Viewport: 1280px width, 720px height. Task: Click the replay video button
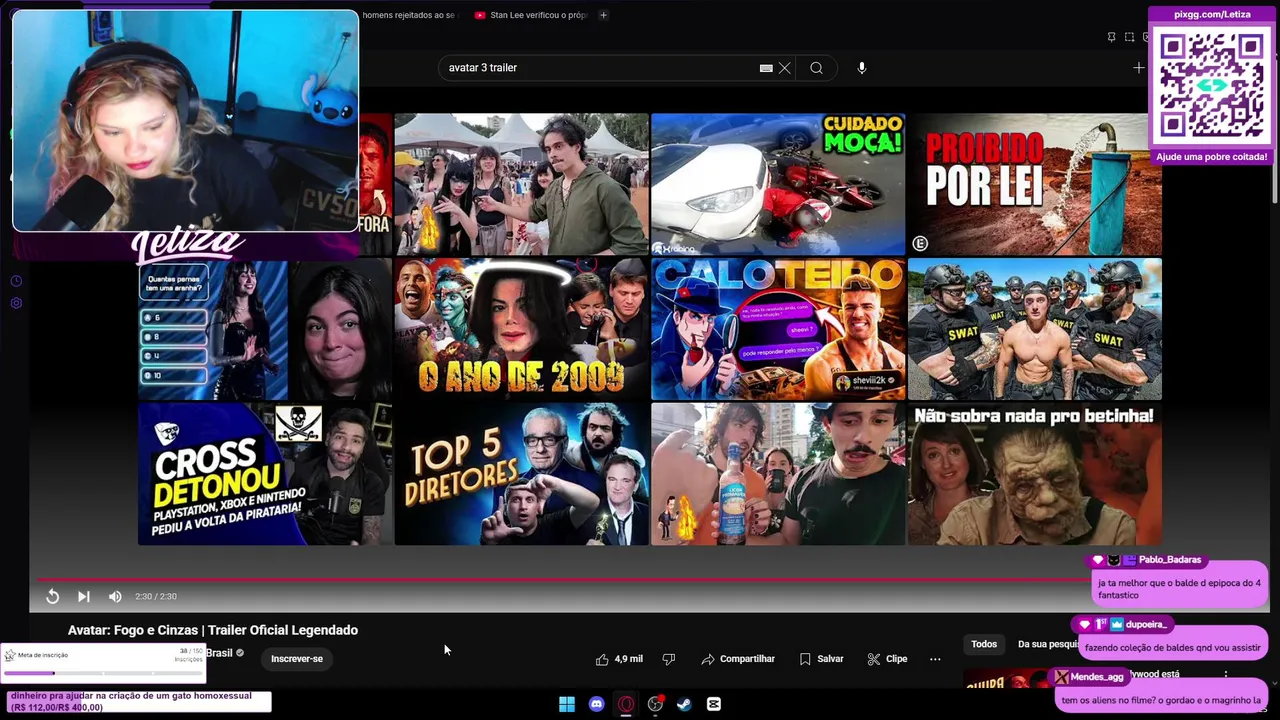click(x=52, y=596)
